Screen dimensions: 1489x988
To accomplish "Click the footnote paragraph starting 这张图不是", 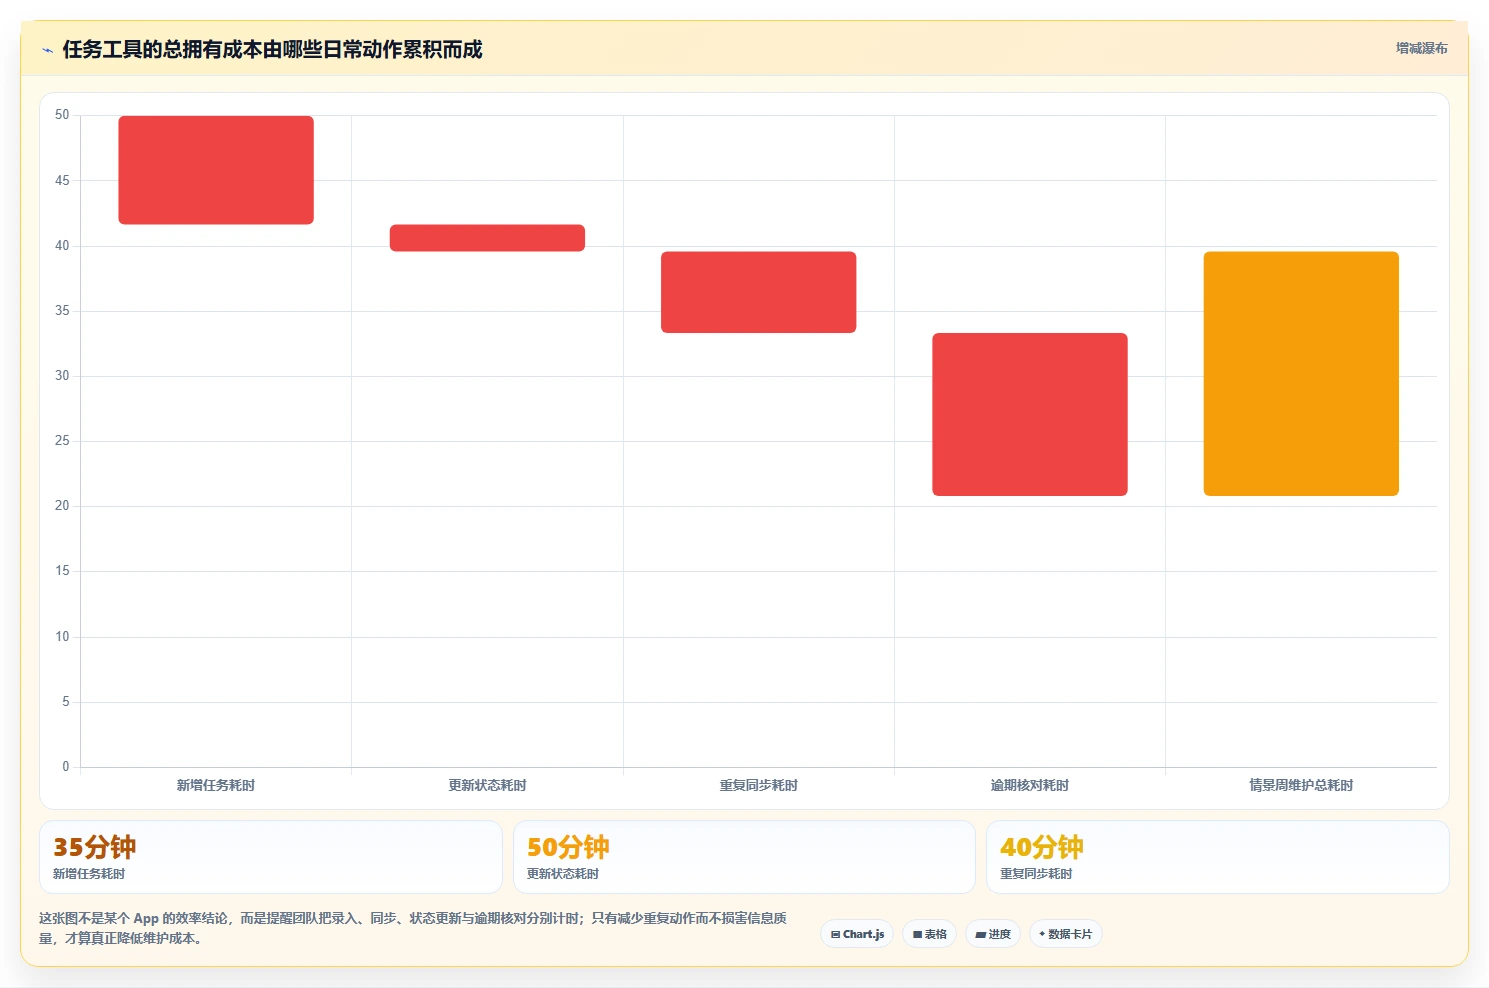I will [x=413, y=928].
